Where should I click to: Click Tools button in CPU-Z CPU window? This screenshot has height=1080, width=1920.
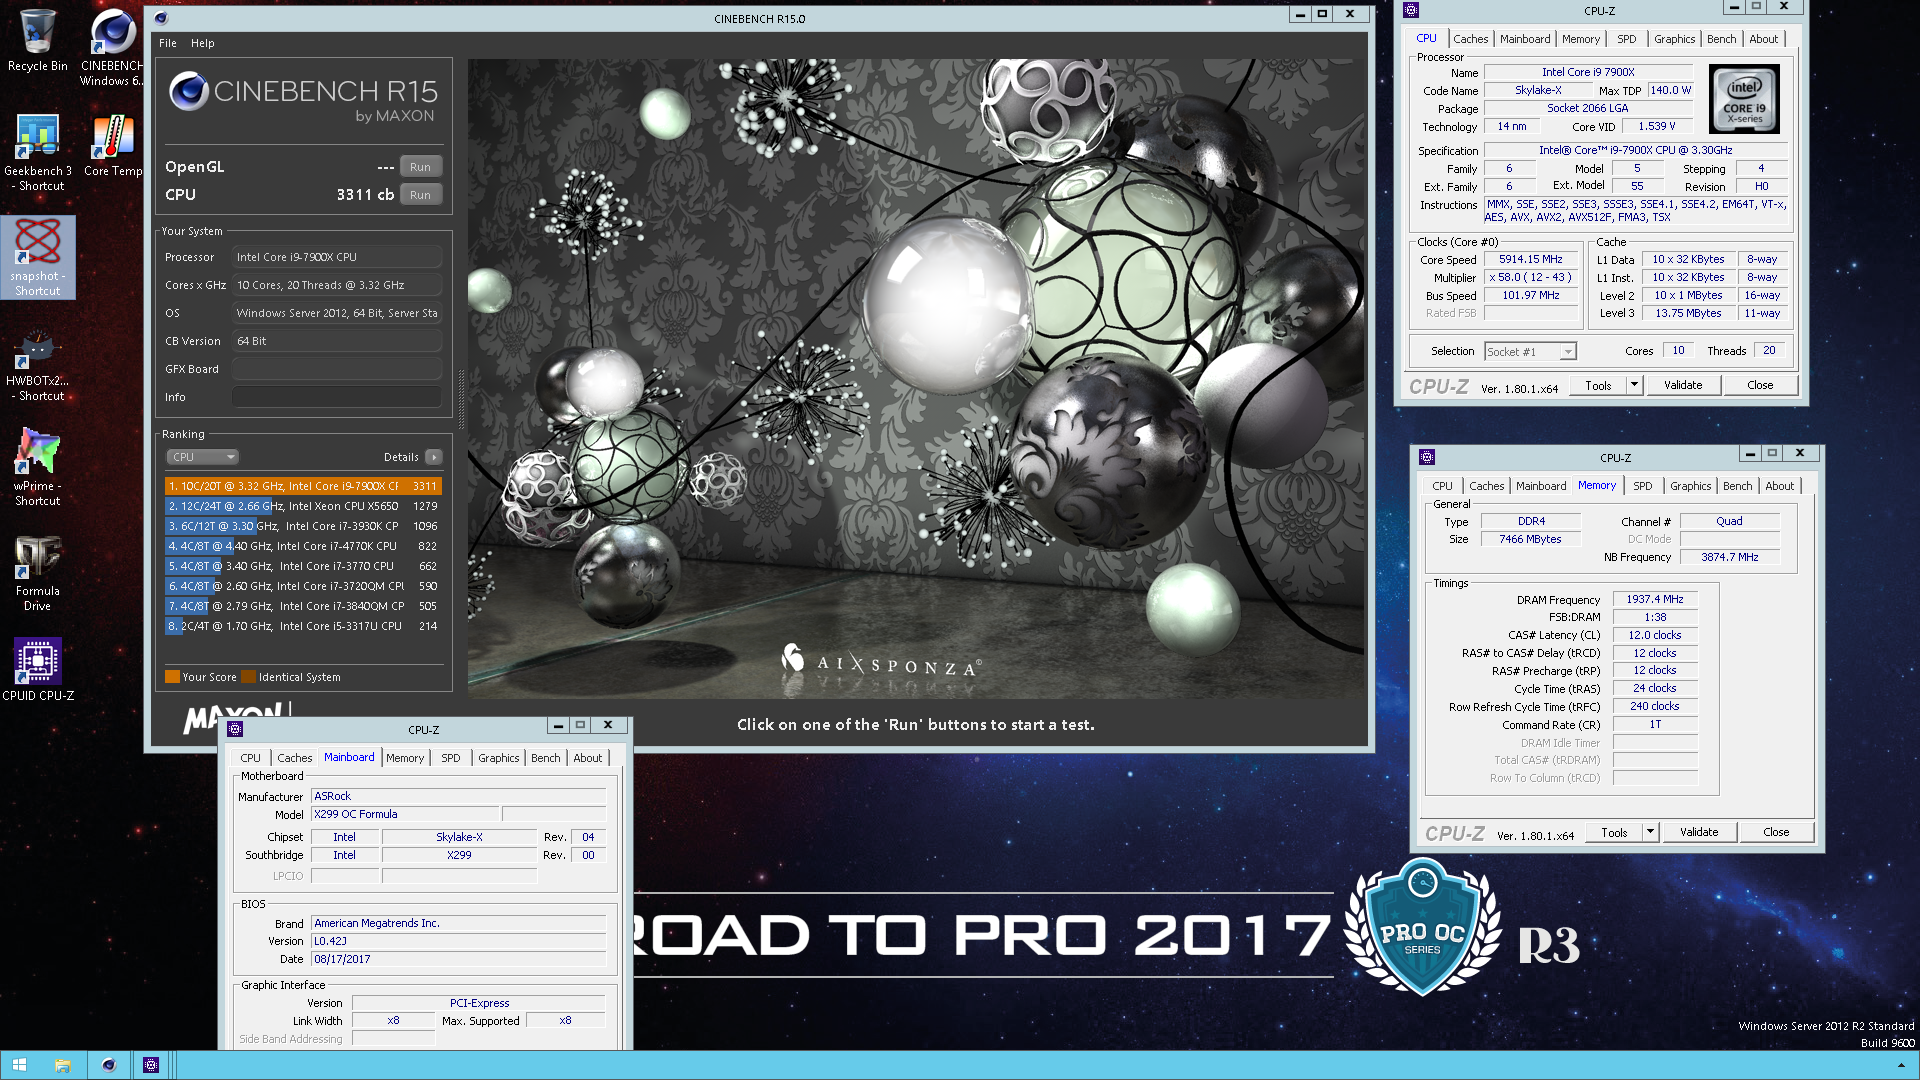(1598, 385)
